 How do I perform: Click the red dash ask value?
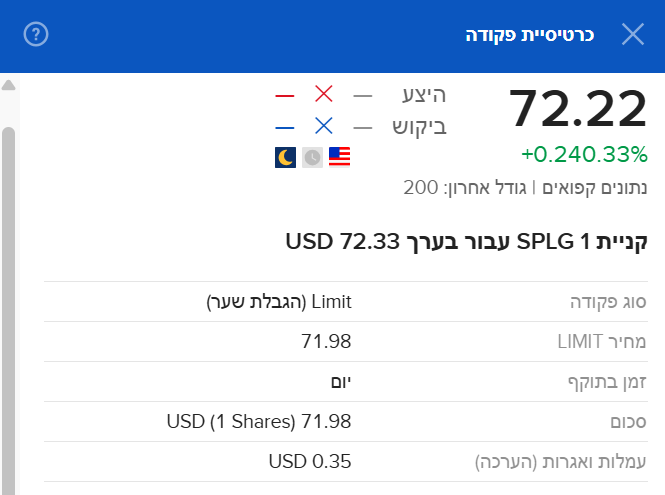[x=285, y=96]
